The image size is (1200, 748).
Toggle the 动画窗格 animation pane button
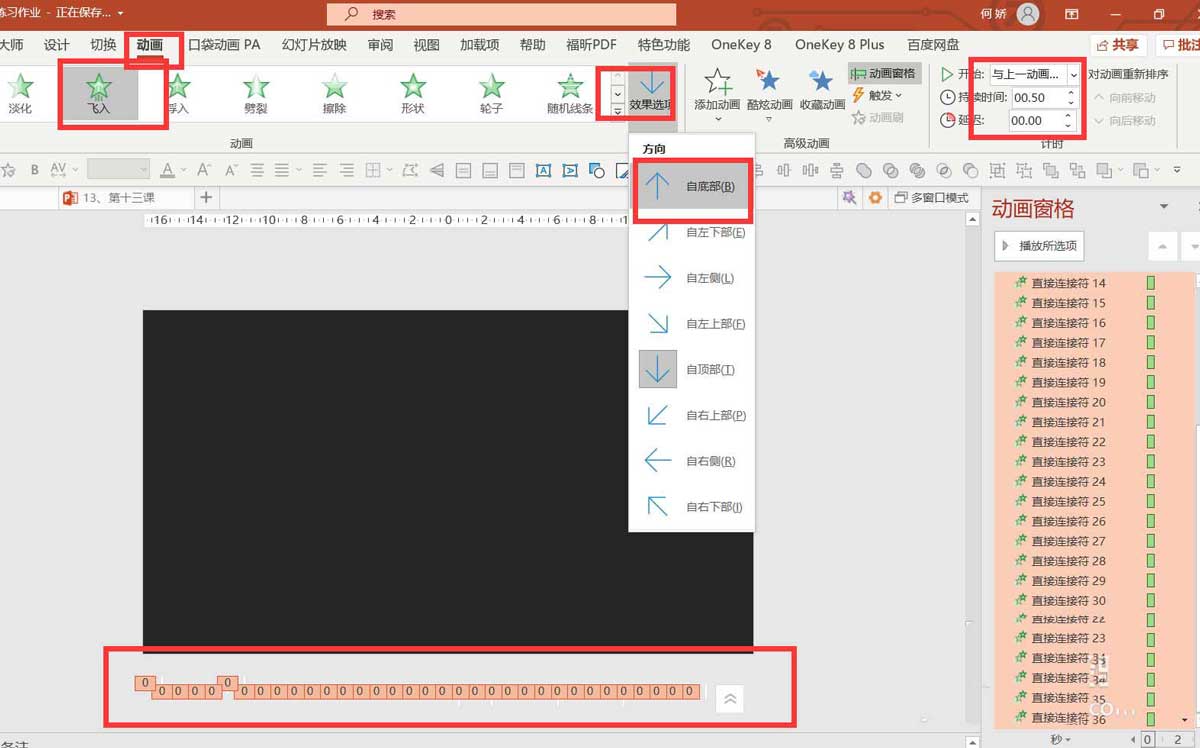[883, 73]
